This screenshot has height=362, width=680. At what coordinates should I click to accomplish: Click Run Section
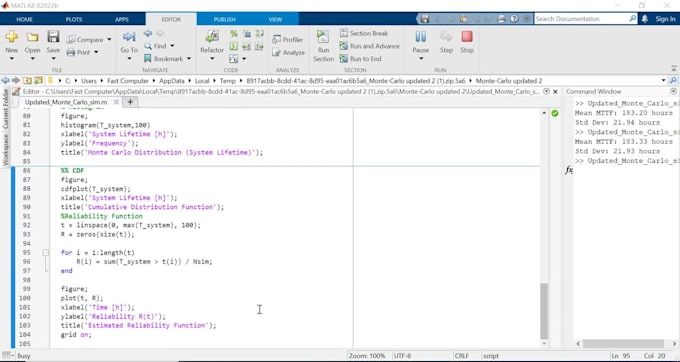[324, 46]
